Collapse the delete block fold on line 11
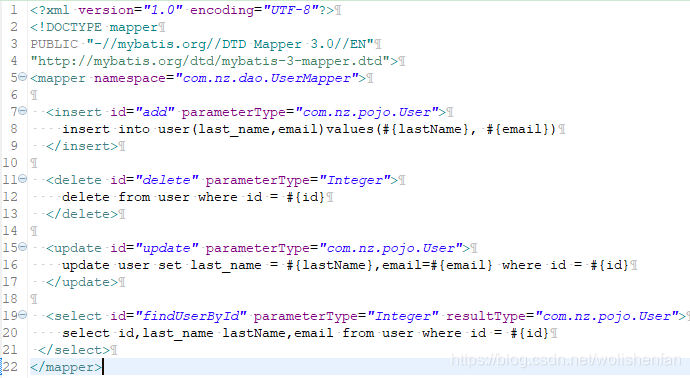690x378 pixels. [x=22, y=179]
